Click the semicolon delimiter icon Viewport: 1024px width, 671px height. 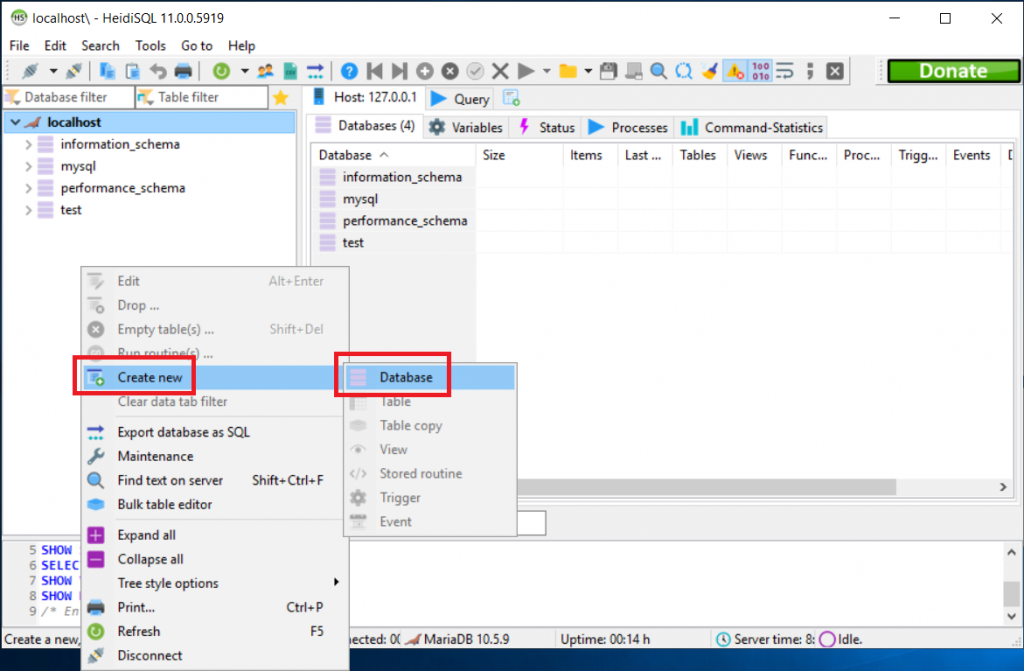[810, 71]
